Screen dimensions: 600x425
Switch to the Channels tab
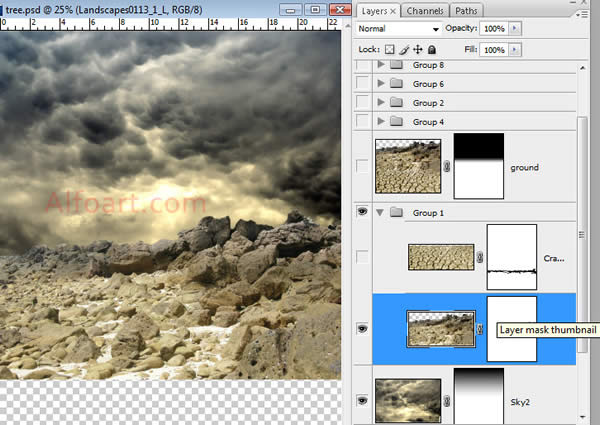[426, 11]
